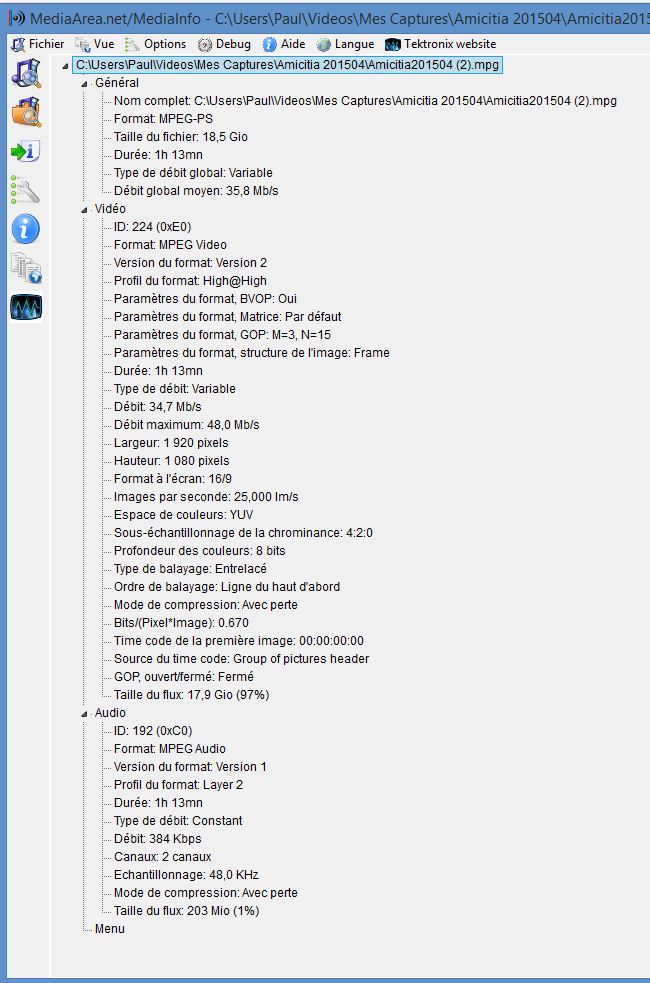Open the Debug menu

233,44
